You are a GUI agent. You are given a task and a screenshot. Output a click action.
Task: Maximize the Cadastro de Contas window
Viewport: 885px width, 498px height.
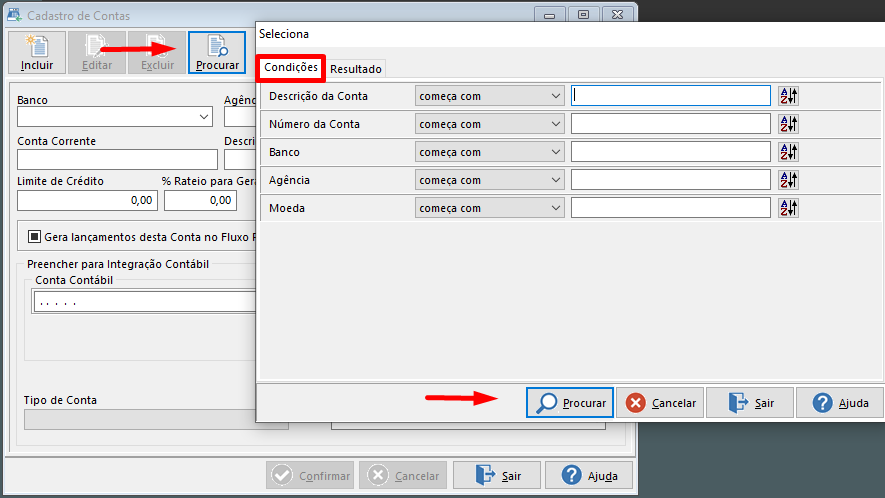click(x=584, y=15)
